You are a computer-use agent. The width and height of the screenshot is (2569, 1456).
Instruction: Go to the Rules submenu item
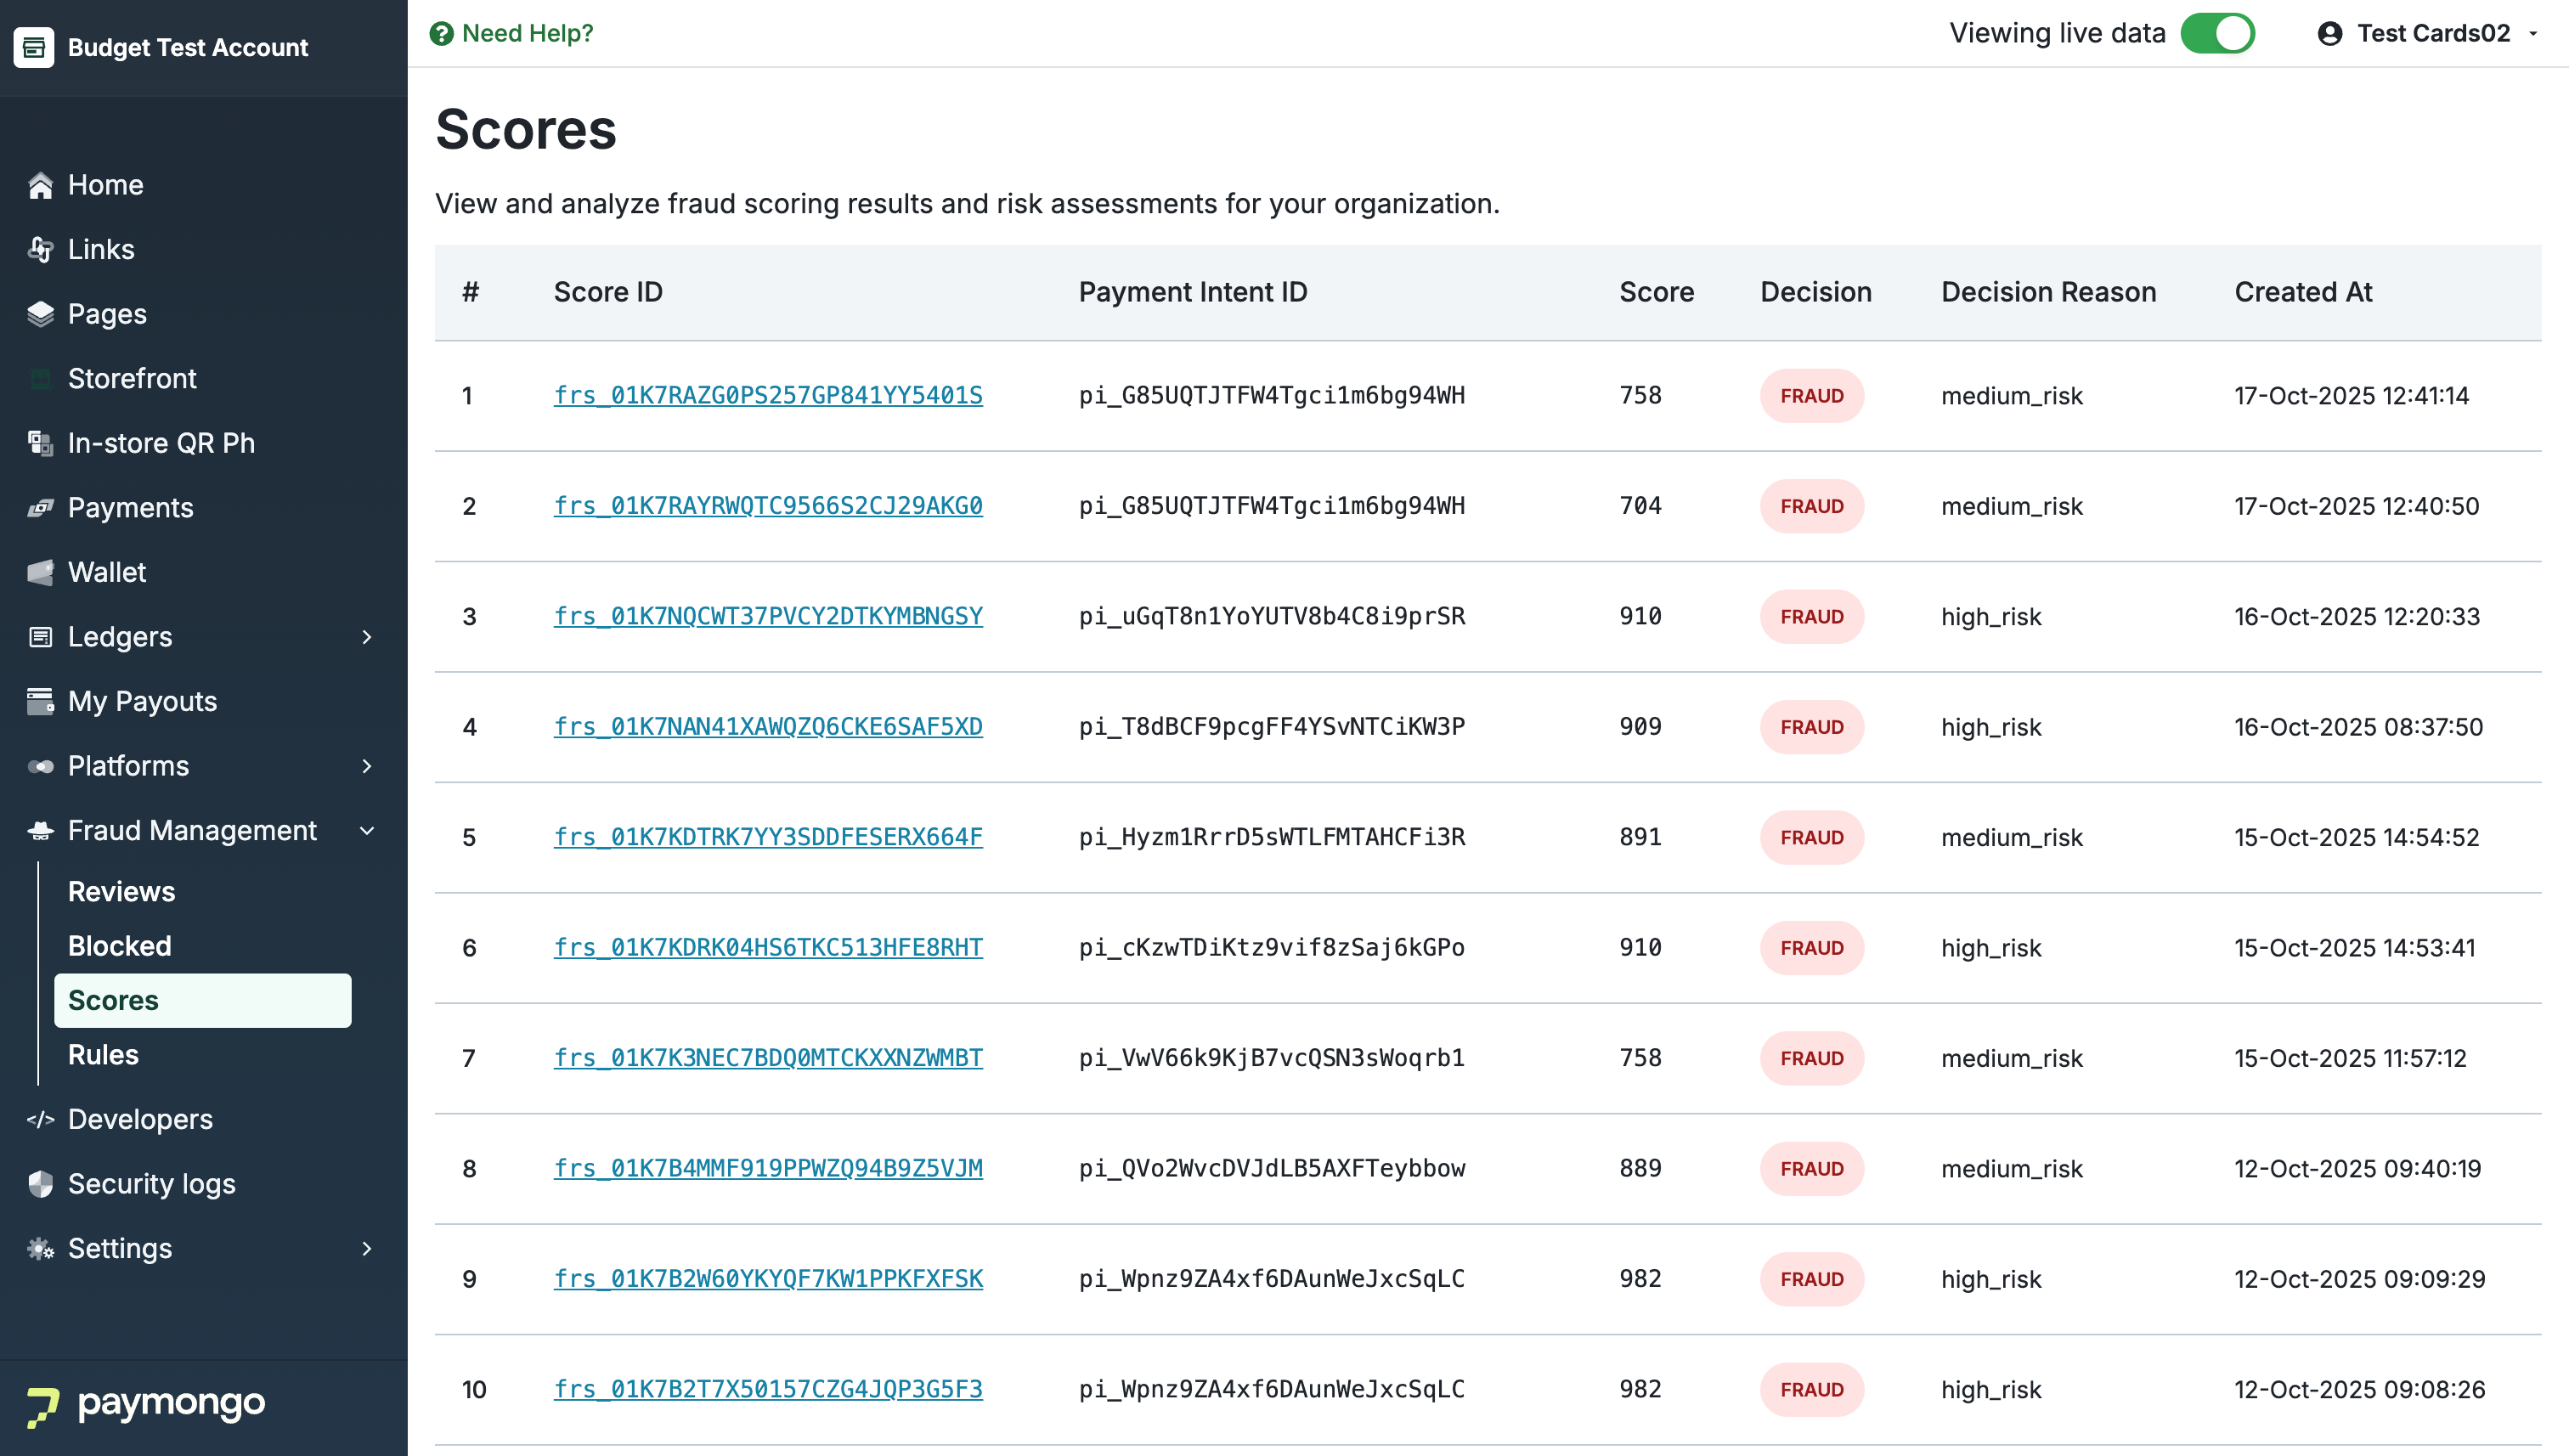(x=103, y=1055)
